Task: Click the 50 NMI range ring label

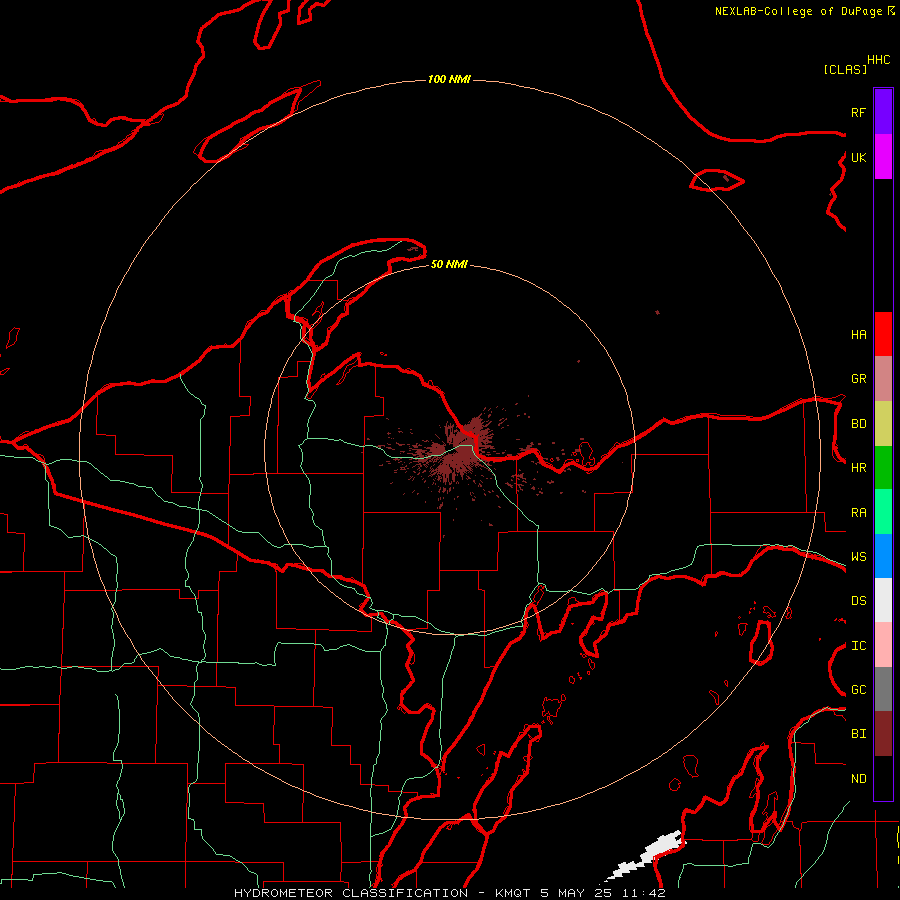Action: pos(449,264)
